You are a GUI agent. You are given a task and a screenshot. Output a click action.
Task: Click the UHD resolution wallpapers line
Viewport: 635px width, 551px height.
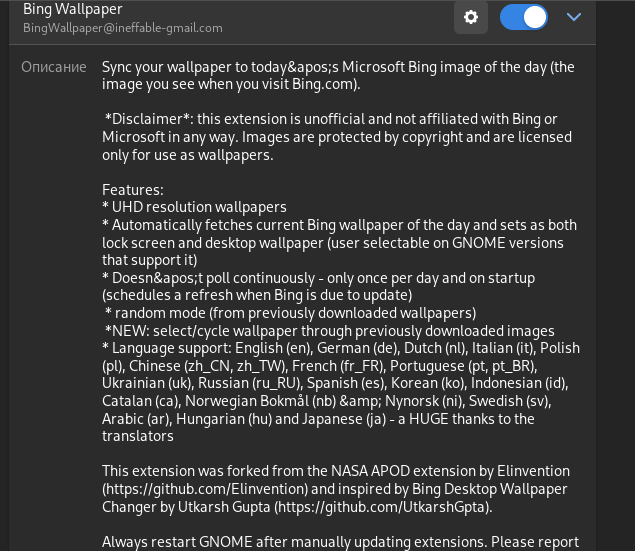point(194,207)
